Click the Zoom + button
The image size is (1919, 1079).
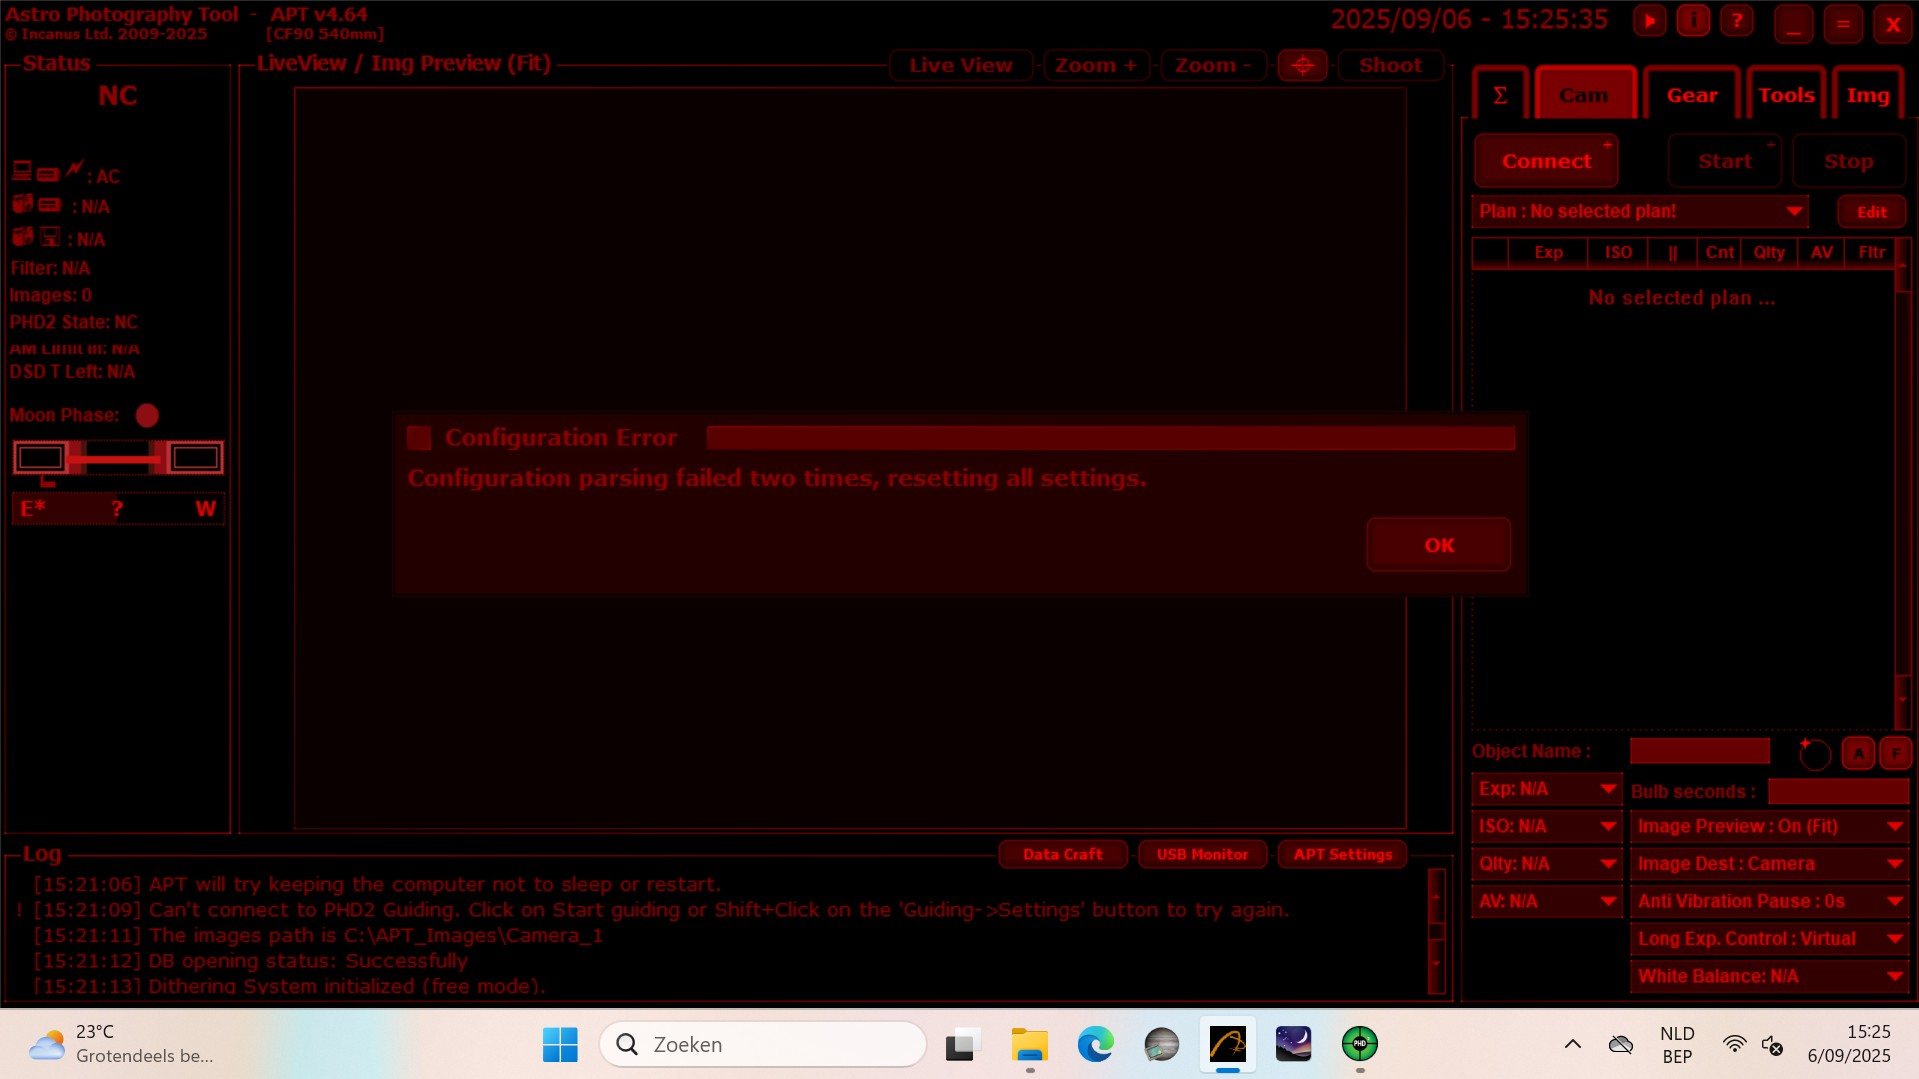(x=1096, y=65)
